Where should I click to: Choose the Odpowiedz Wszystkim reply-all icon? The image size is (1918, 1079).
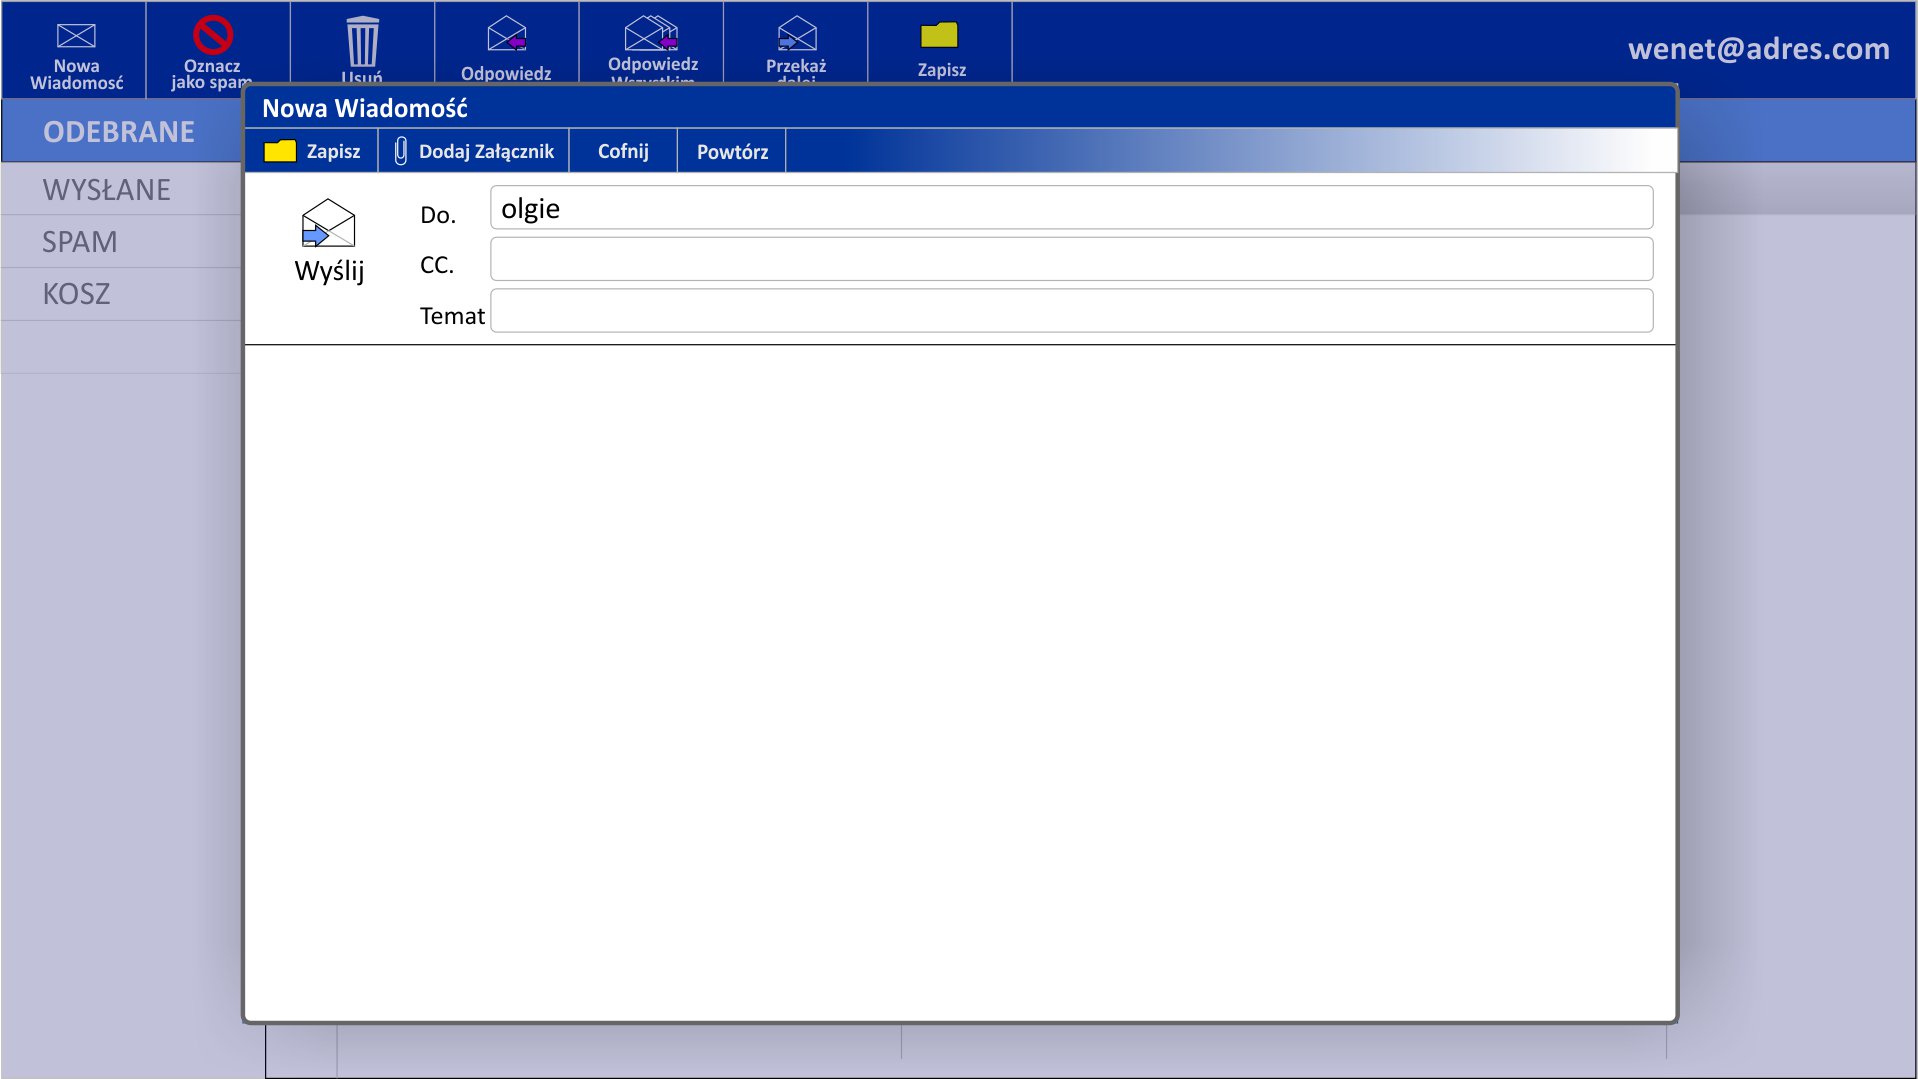pyautogui.click(x=652, y=33)
